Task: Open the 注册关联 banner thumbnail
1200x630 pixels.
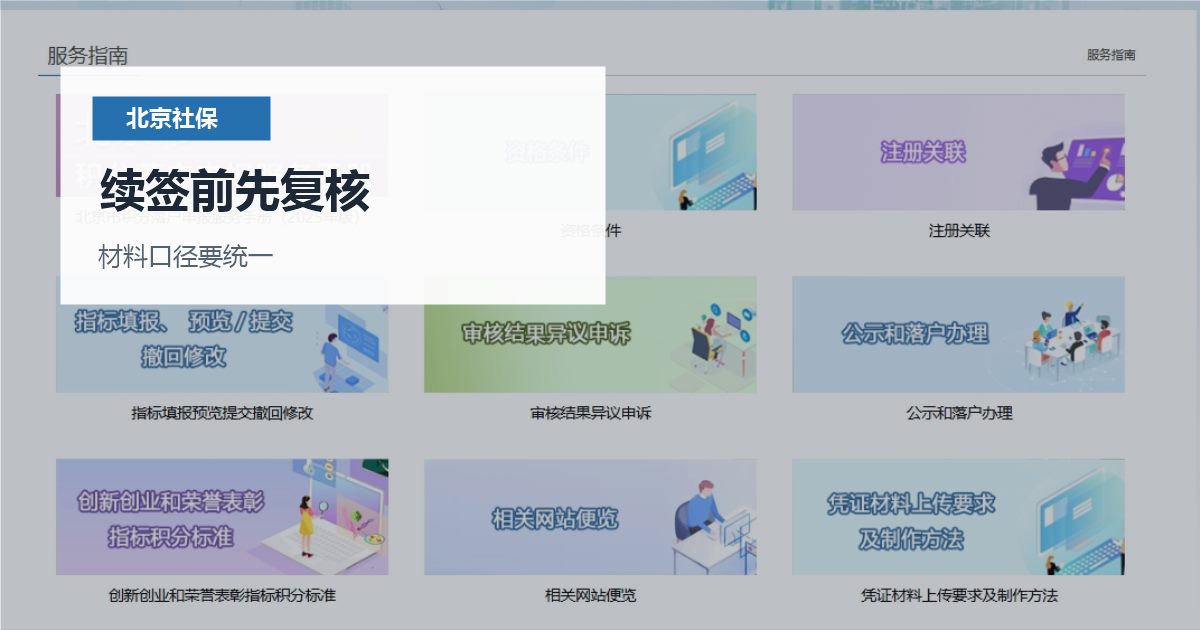Action: (958, 152)
